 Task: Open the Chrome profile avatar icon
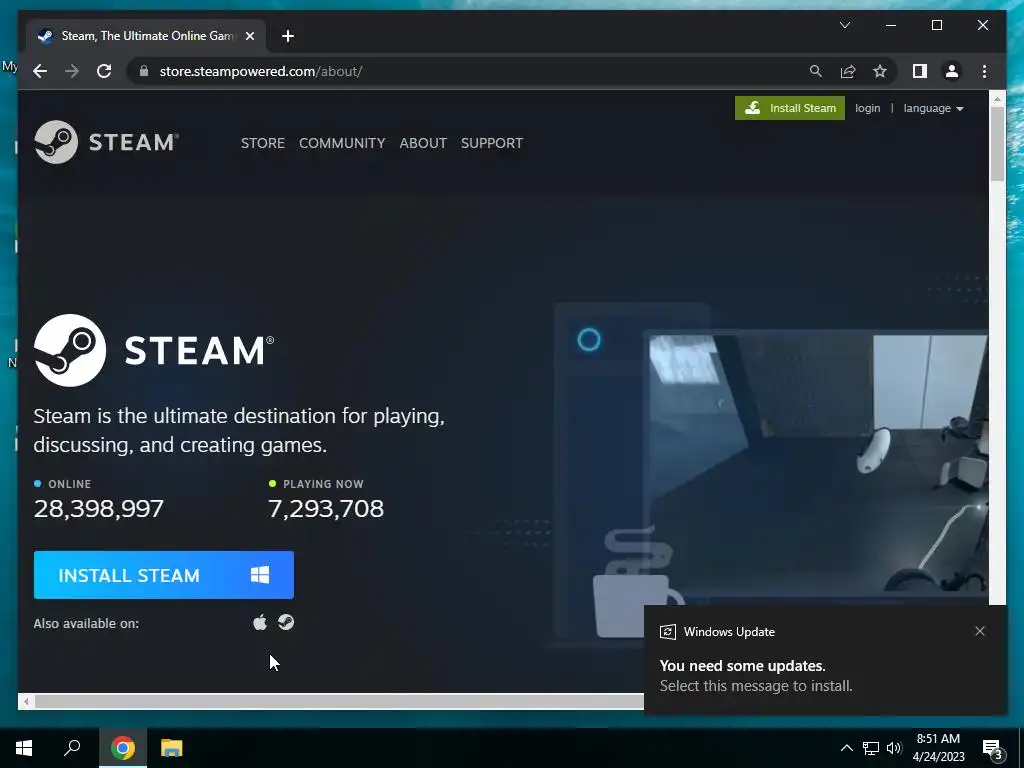point(952,71)
